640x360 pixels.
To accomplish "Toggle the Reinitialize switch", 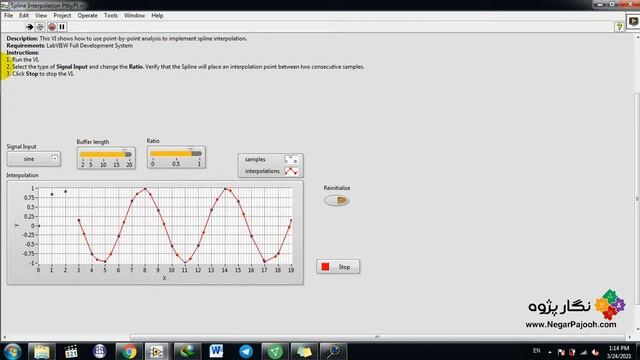I will point(336,200).
